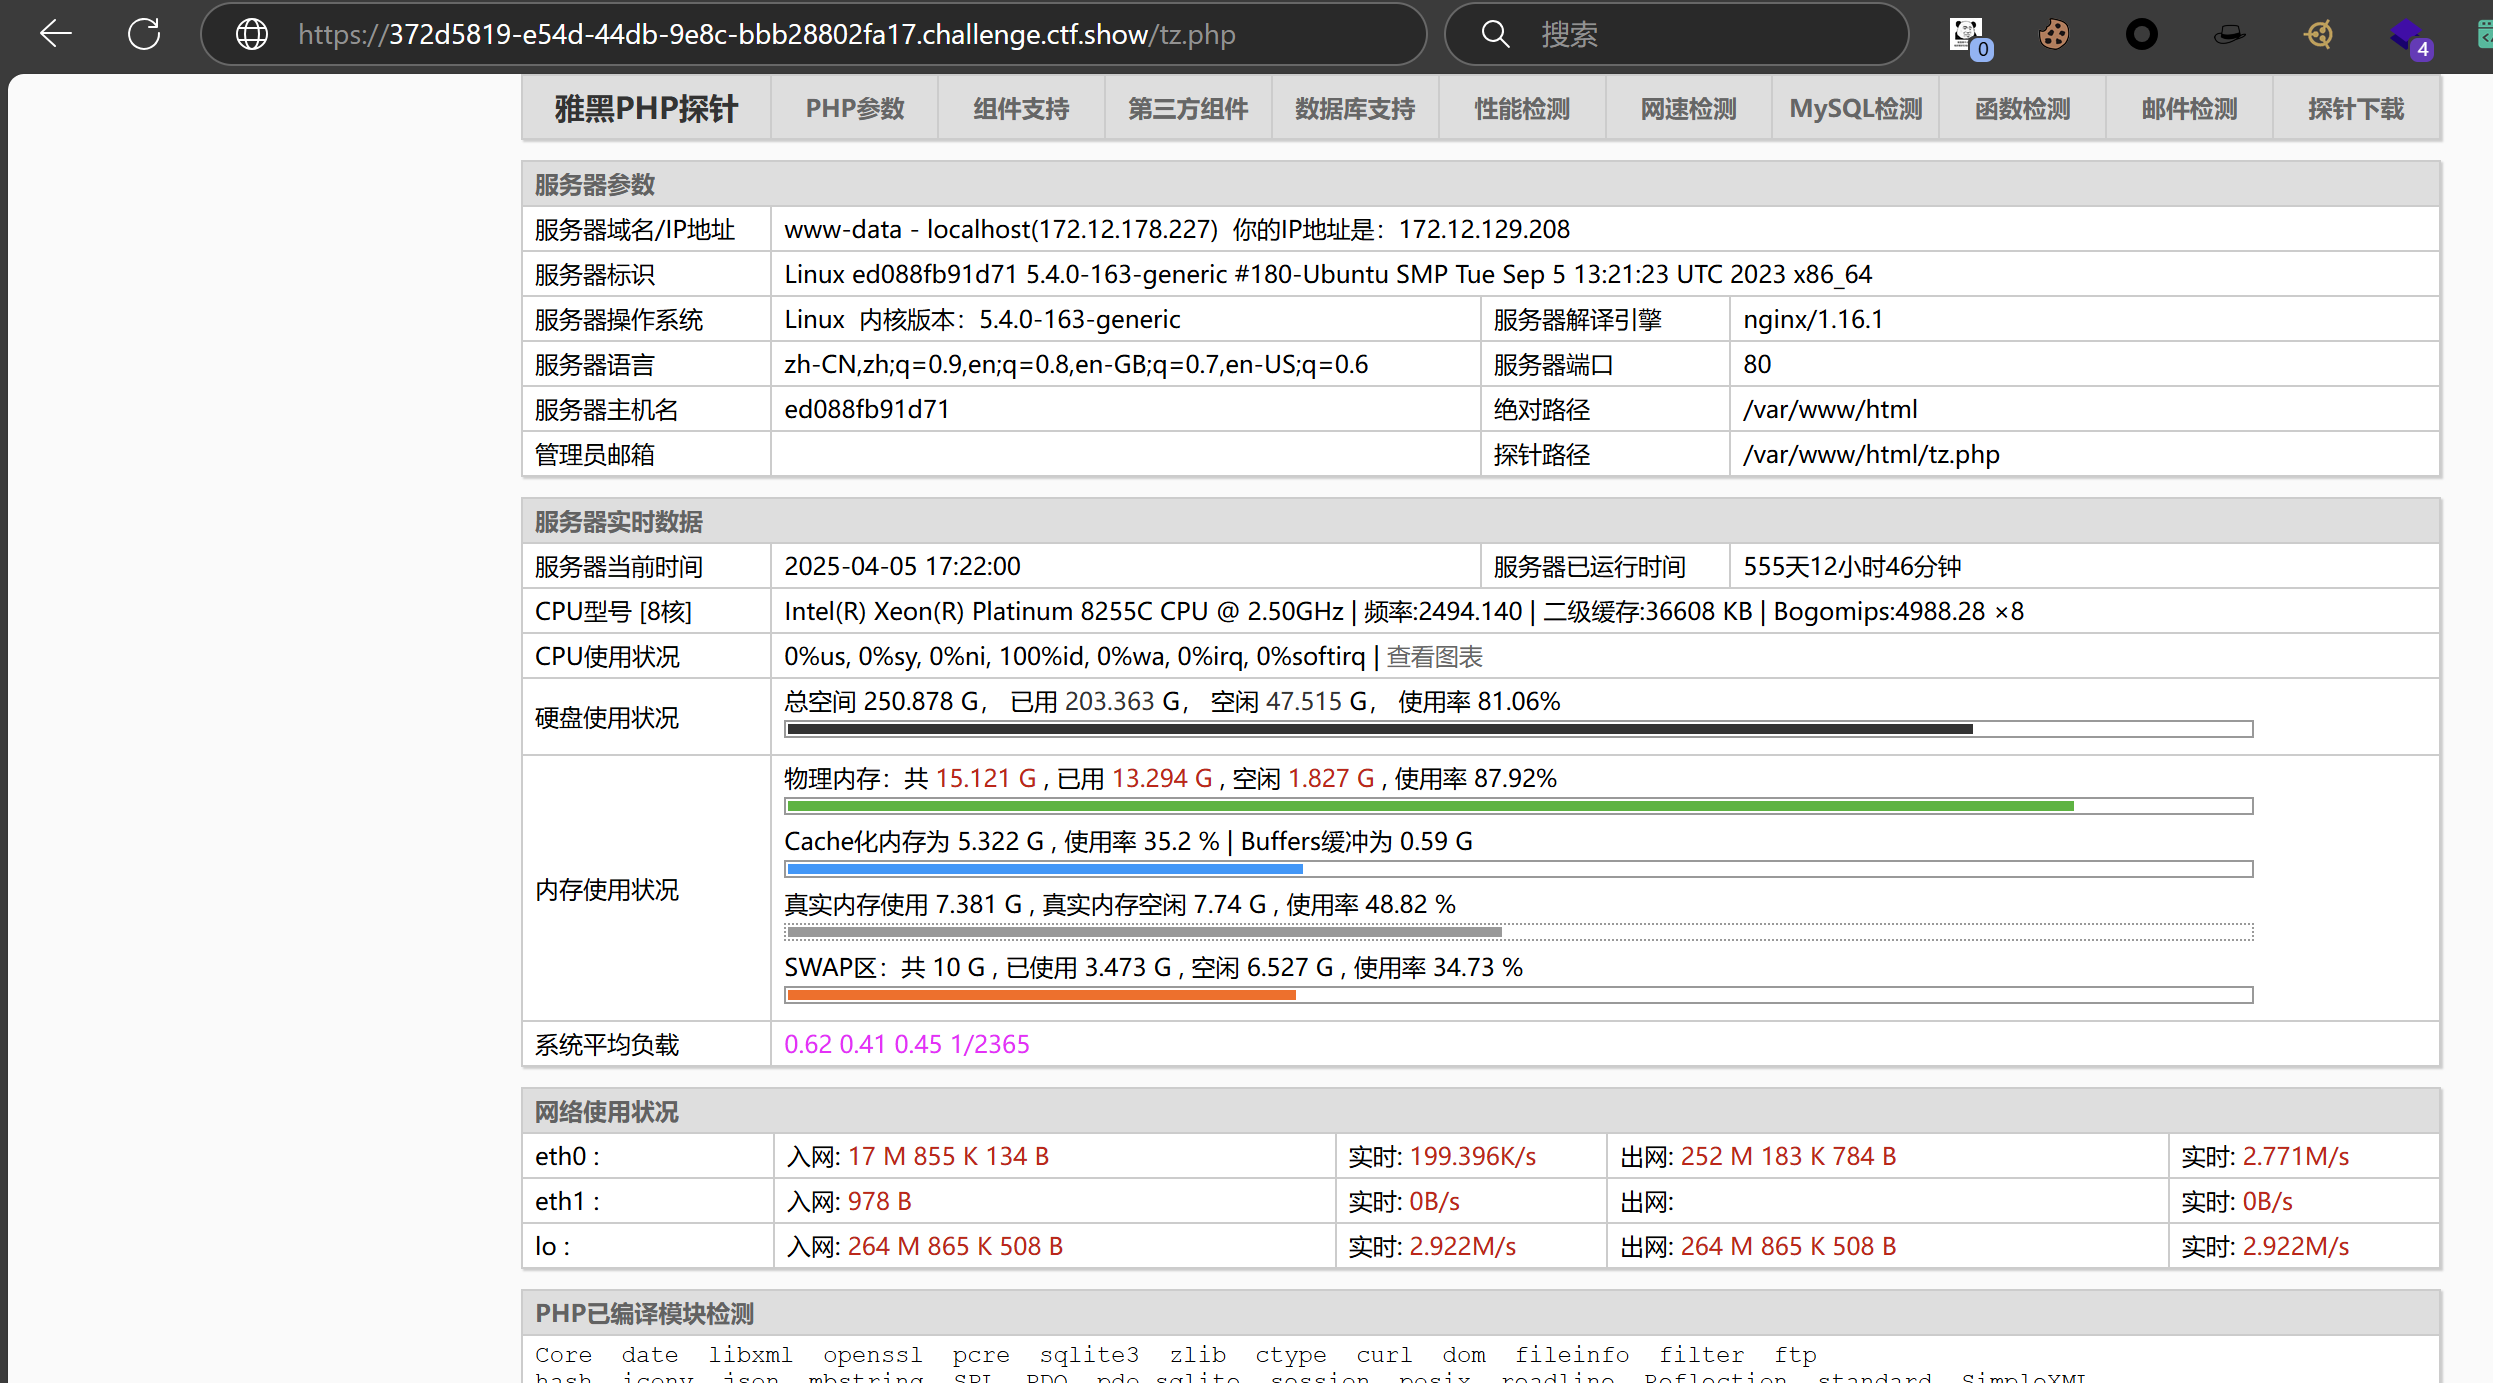Reload the page with the refresh icon
The image size is (2493, 1383).
tap(144, 34)
